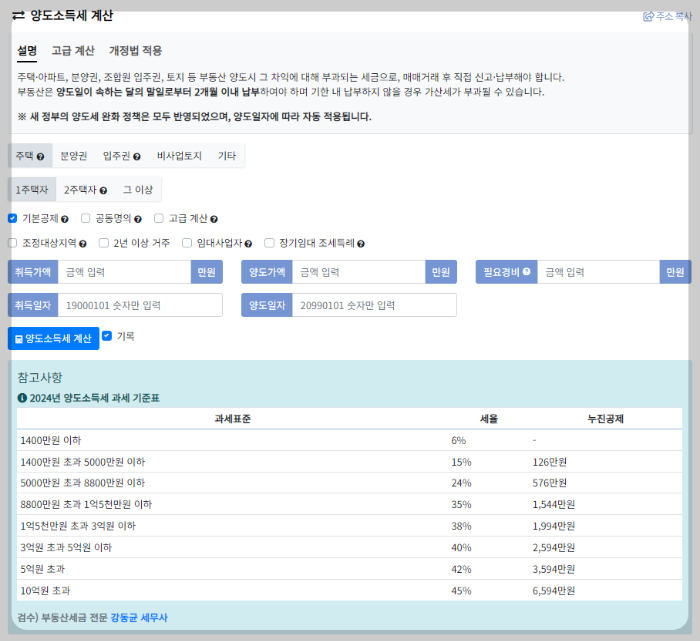
Task: Select the 기타 property type tab
Action: (x=227, y=156)
